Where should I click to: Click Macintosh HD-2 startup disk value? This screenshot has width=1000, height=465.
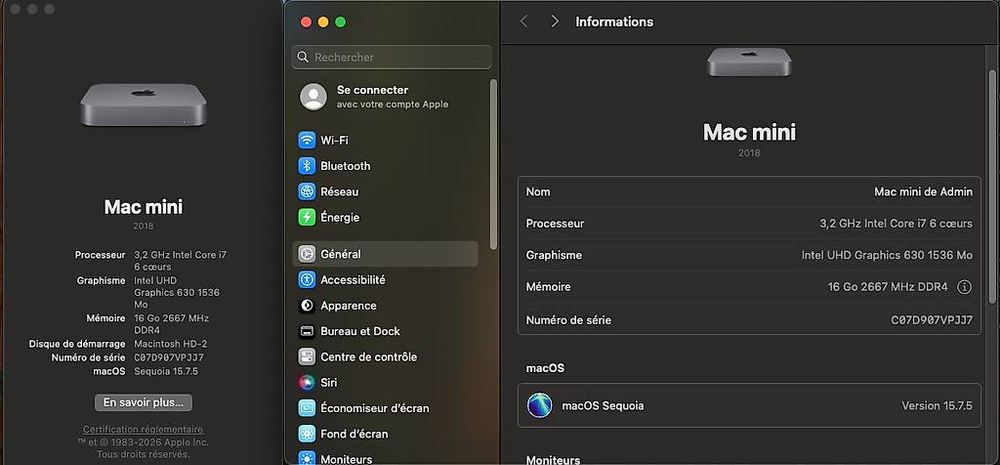pyautogui.click(x=170, y=344)
